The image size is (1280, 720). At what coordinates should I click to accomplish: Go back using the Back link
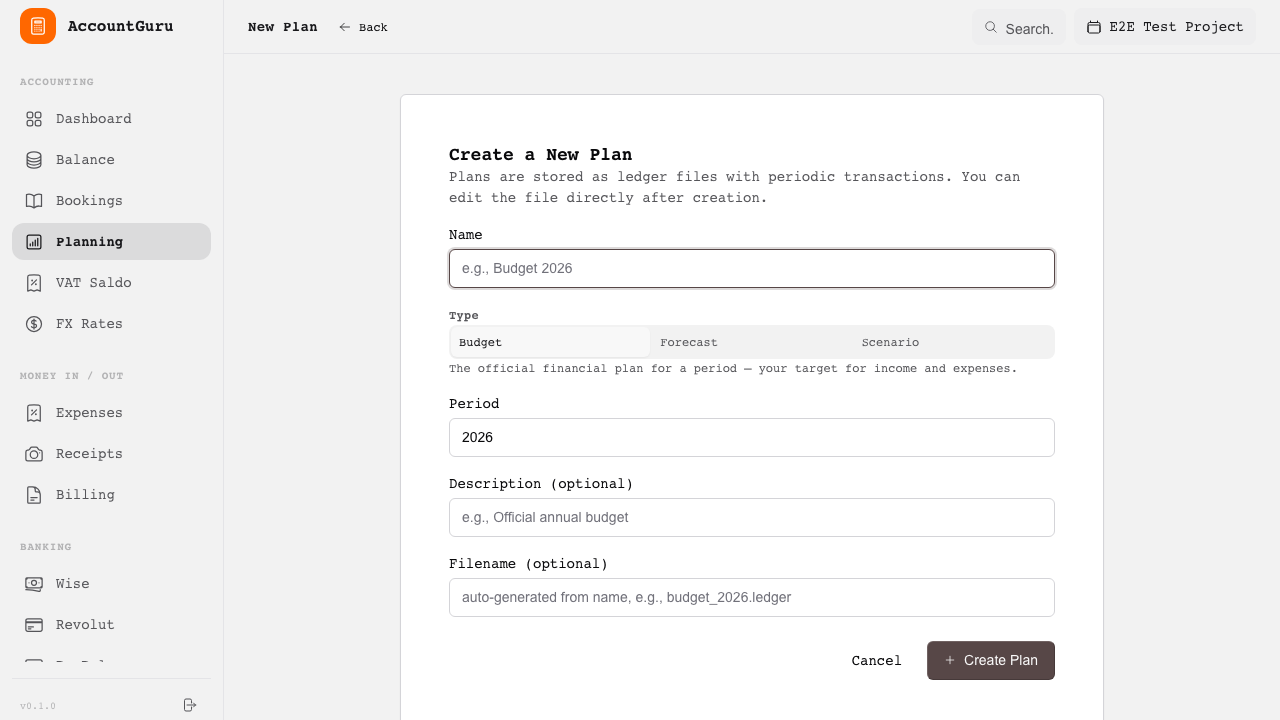pyautogui.click(x=363, y=27)
